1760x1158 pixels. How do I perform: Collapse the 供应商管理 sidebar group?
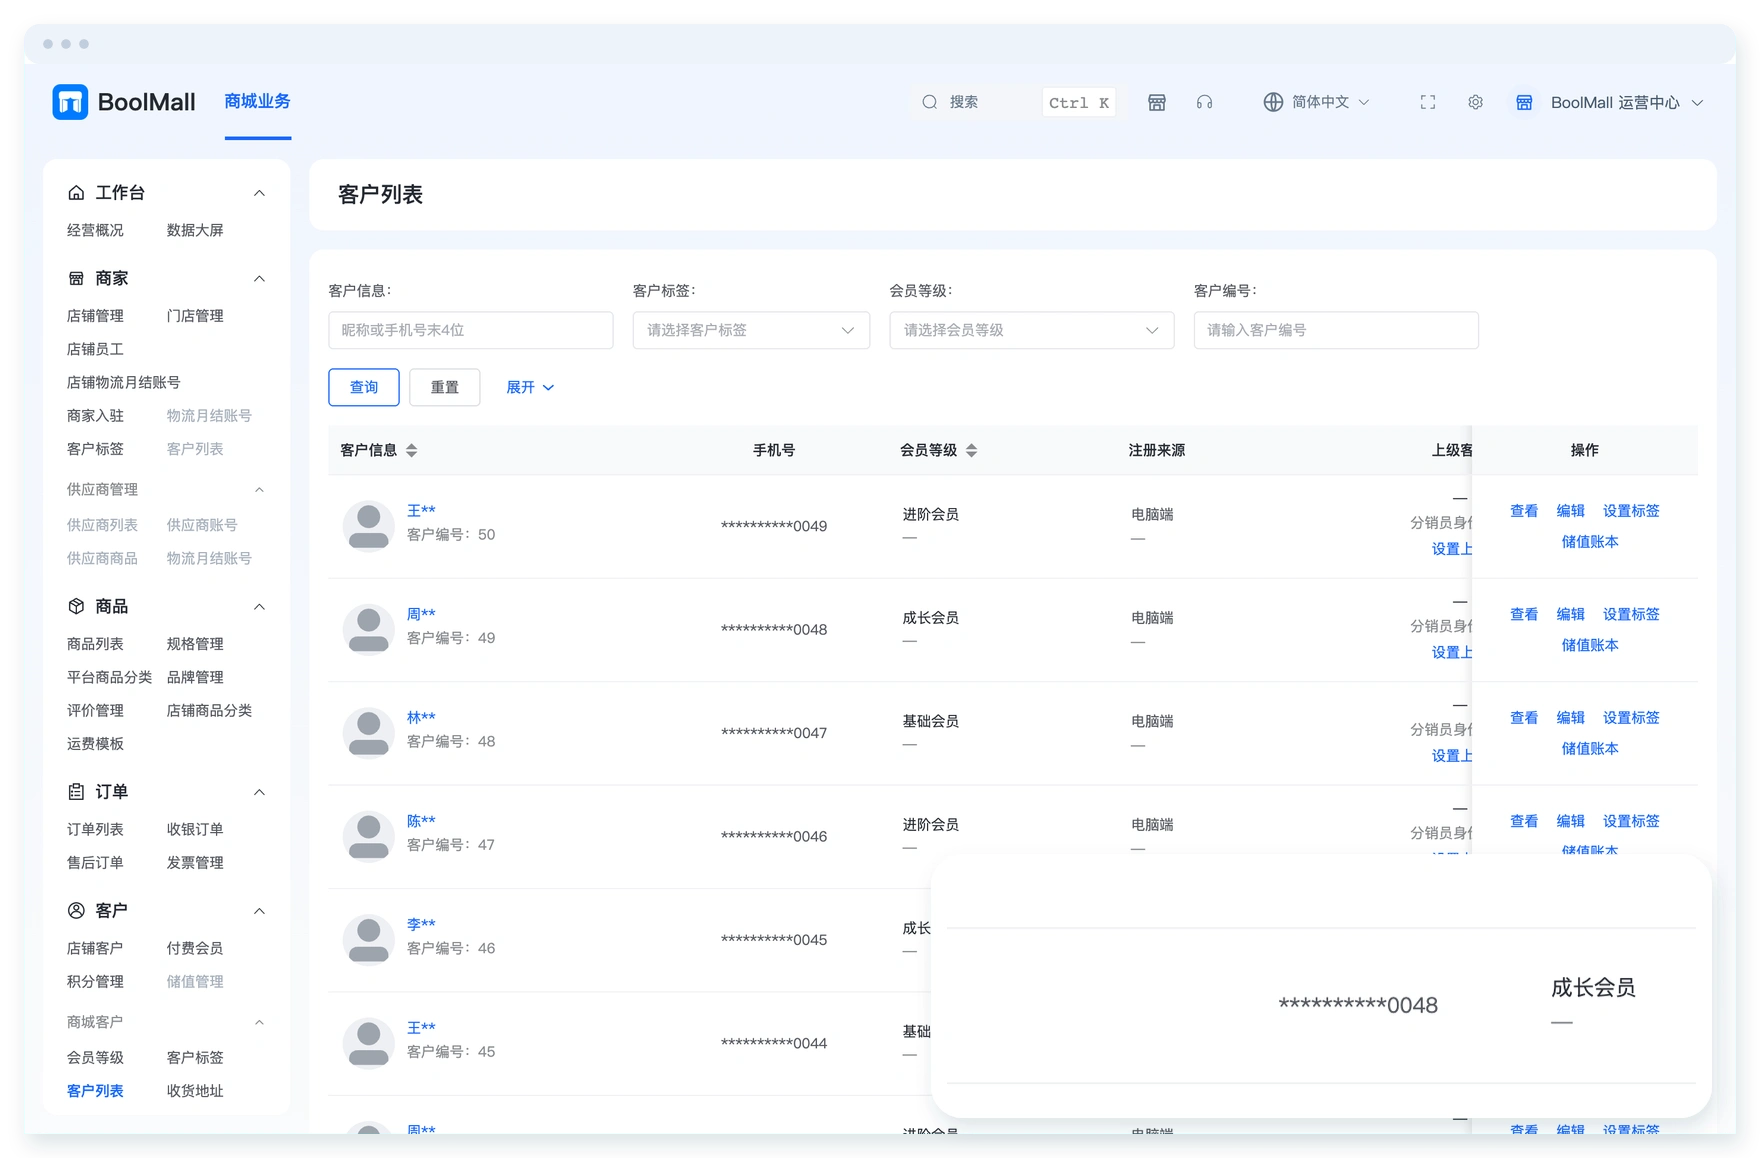pyautogui.click(x=259, y=489)
